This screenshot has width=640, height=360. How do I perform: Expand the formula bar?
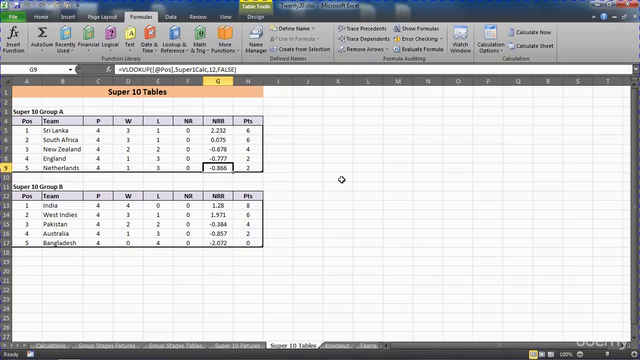pyautogui.click(x=636, y=69)
